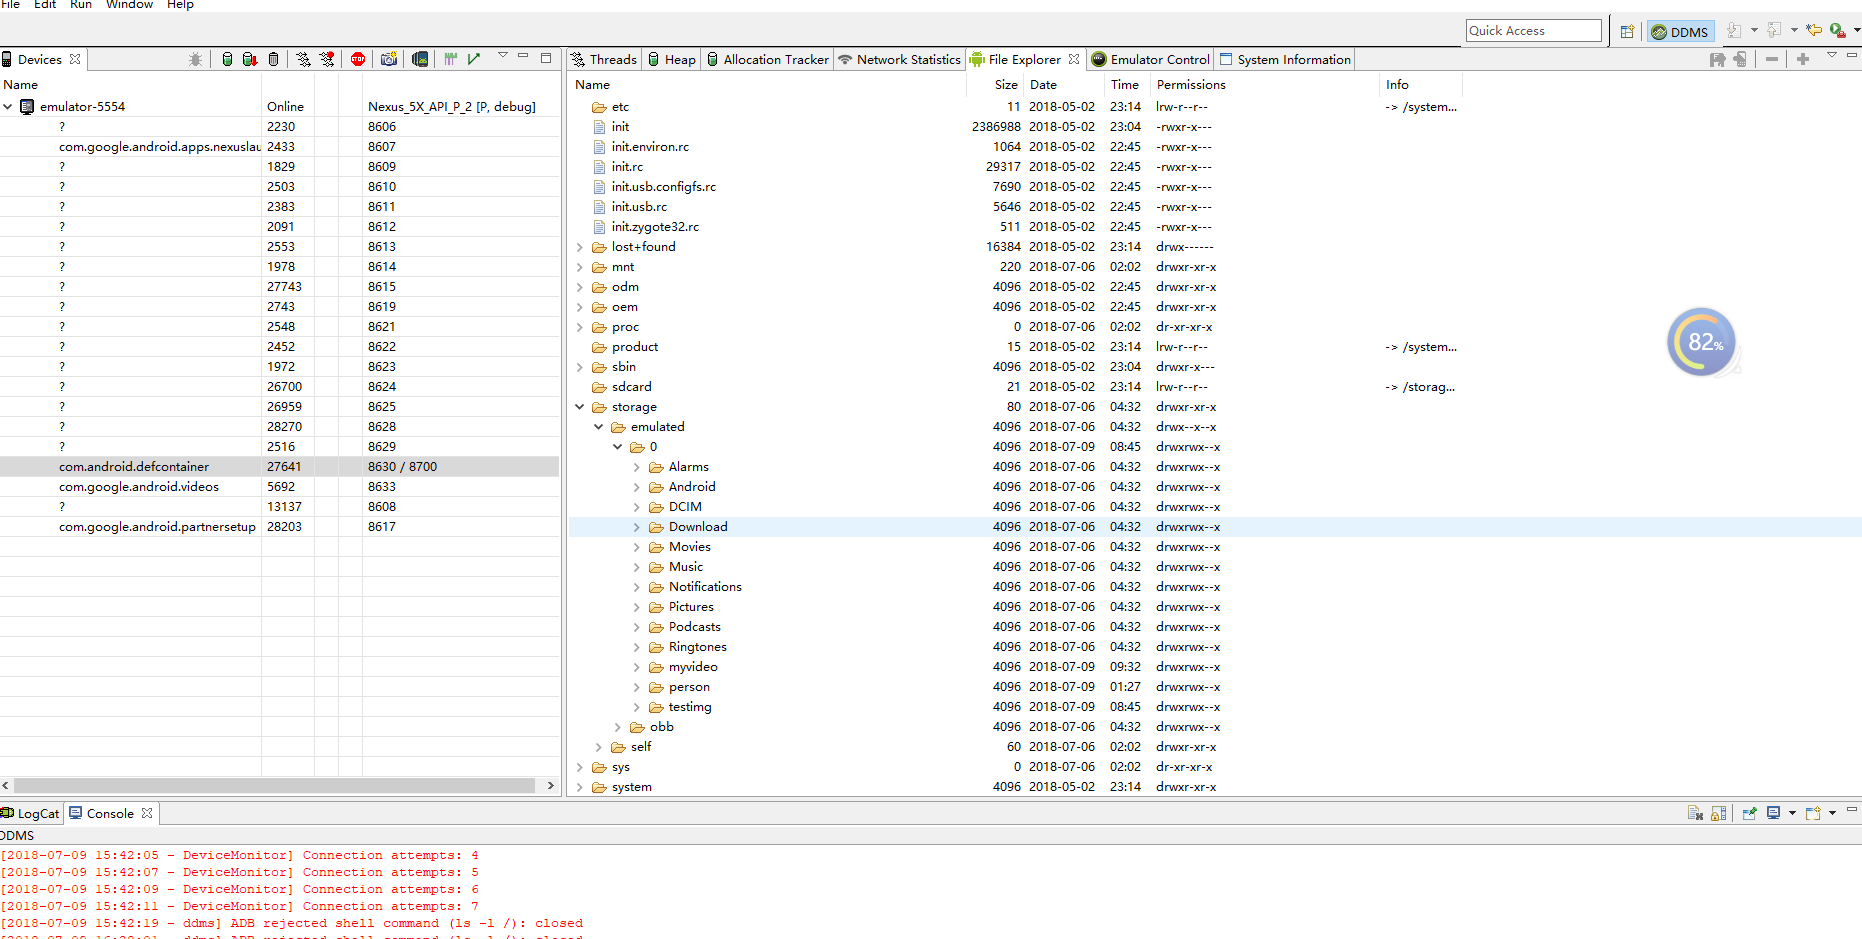
Task: Enable method profiling icon in Devices toolbar
Action: pyautogui.click(x=327, y=59)
